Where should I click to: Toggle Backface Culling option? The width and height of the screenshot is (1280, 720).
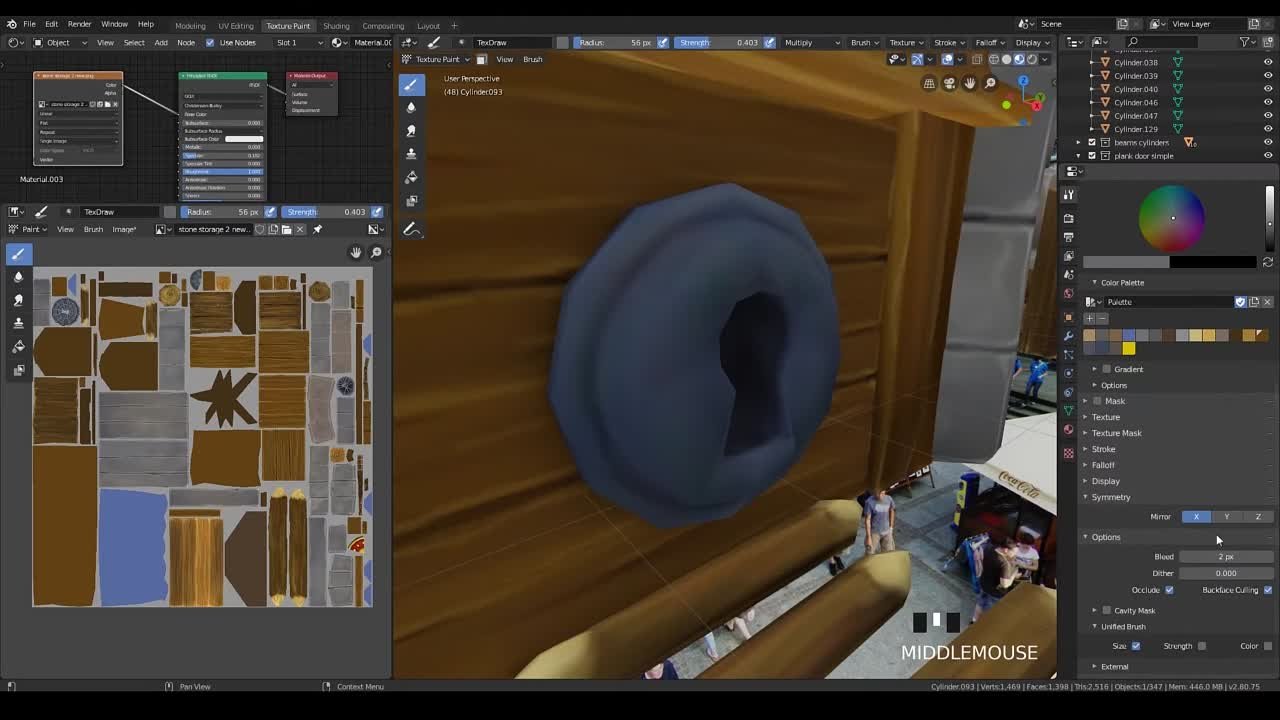pos(1268,590)
